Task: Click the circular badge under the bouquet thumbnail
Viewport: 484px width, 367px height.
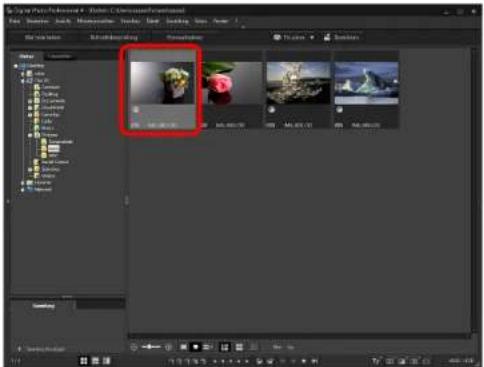Action: pyautogui.click(x=136, y=110)
